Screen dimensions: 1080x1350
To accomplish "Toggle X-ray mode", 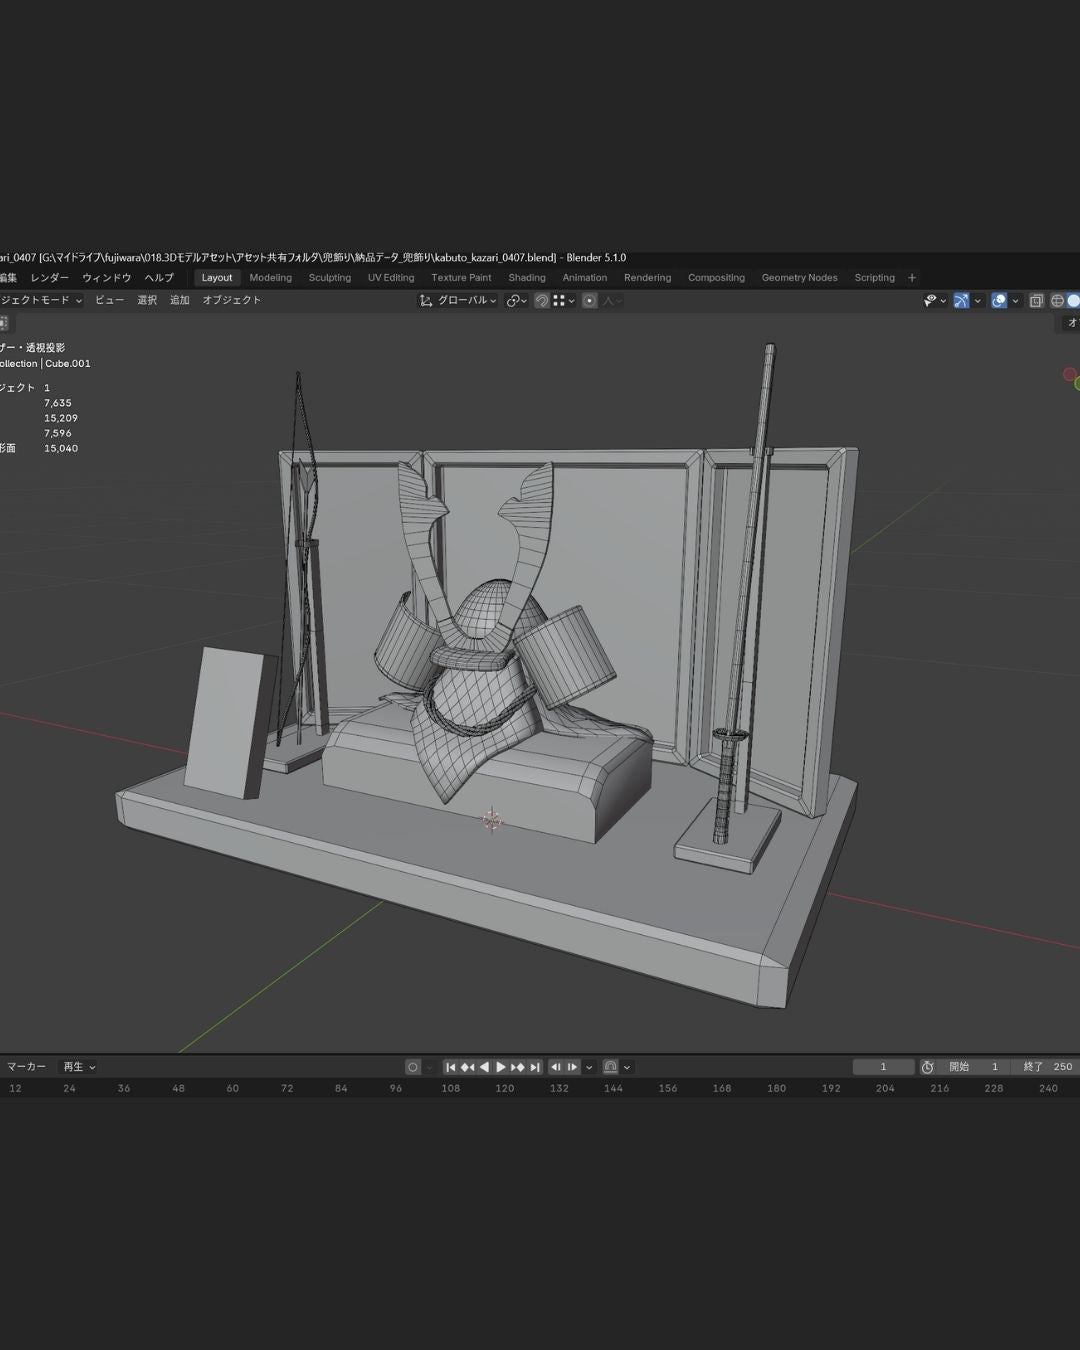I will pos(1036,300).
